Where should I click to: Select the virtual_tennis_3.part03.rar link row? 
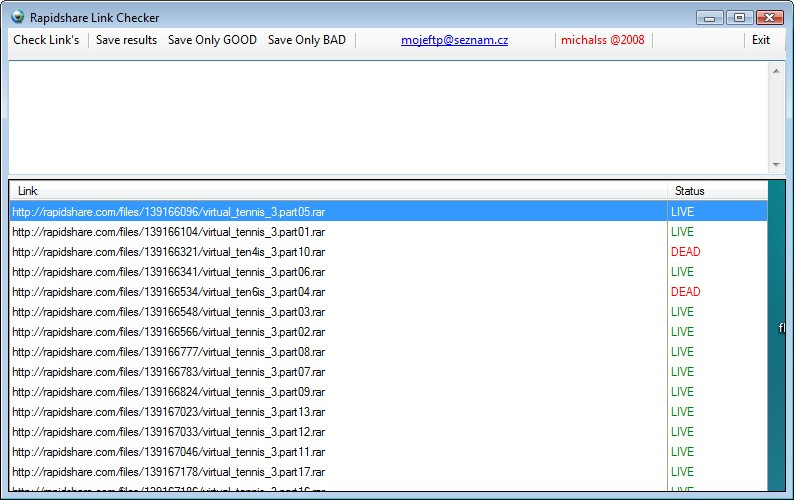(388, 312)
